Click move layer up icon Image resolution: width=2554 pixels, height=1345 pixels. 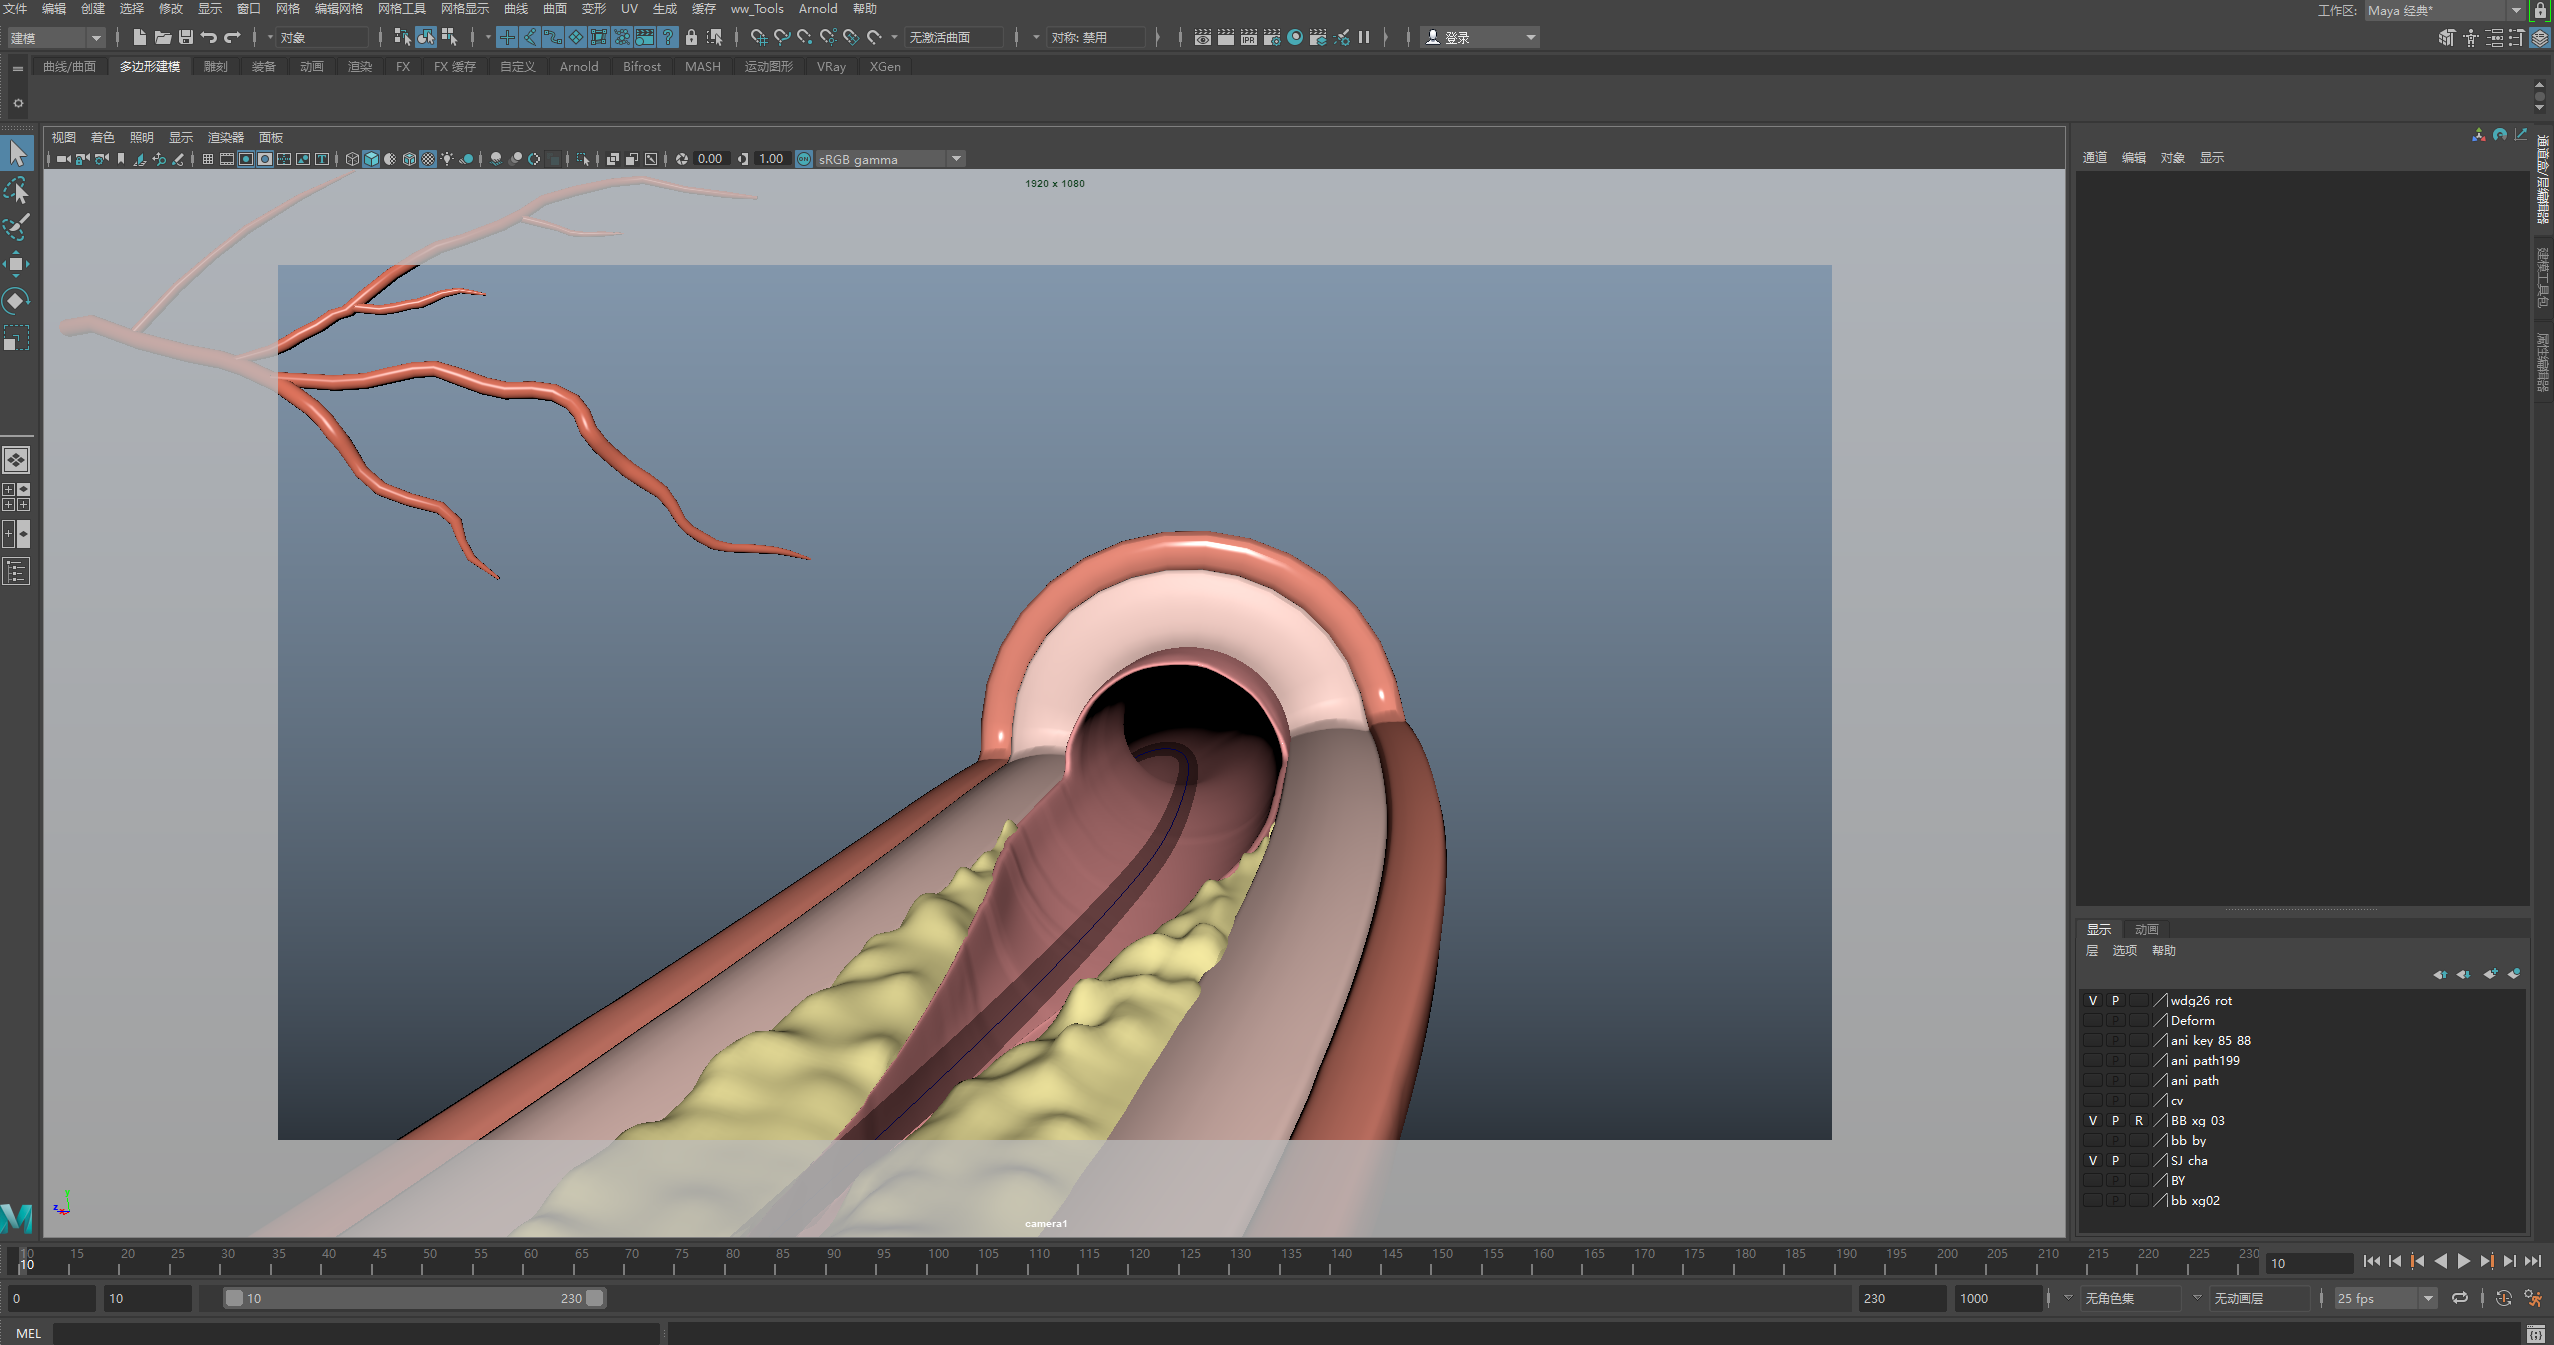click(x=2440, y=974)
